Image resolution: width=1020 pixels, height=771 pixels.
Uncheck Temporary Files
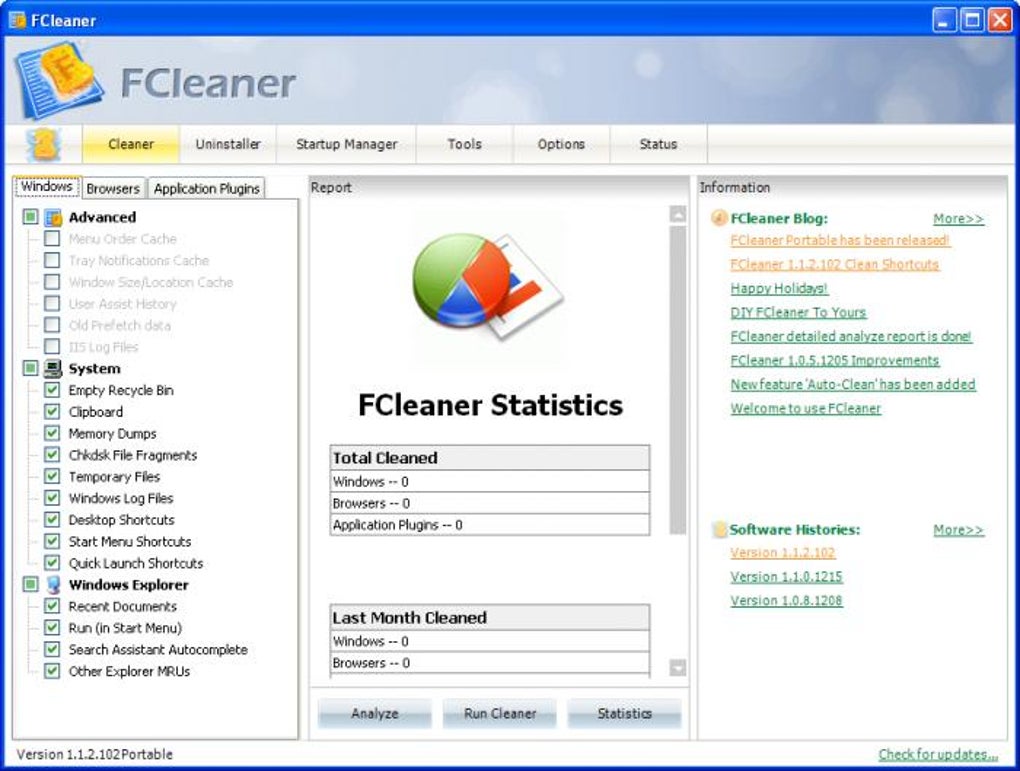pos(52,476)
